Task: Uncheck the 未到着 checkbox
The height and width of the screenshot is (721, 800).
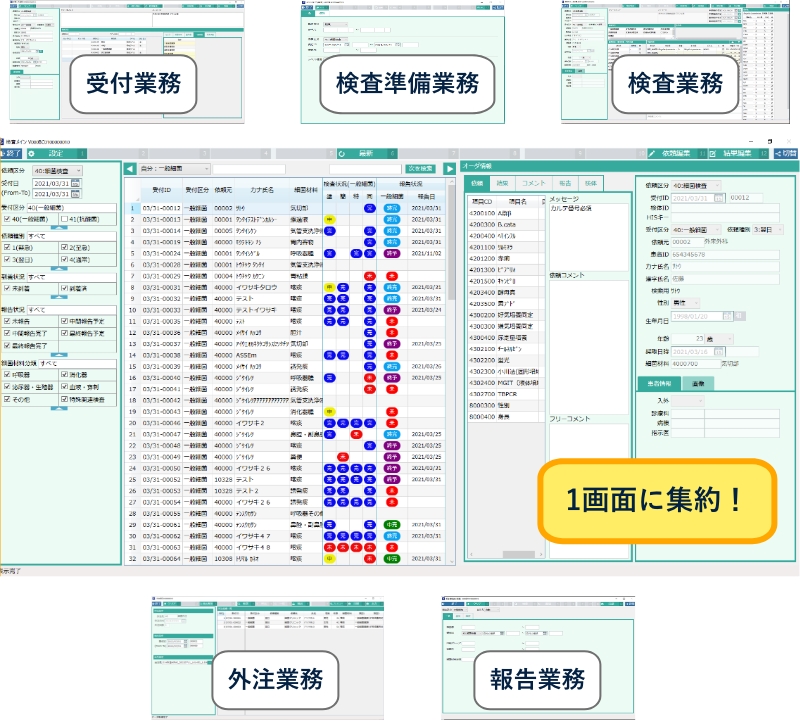Action: tap(8, 286)
